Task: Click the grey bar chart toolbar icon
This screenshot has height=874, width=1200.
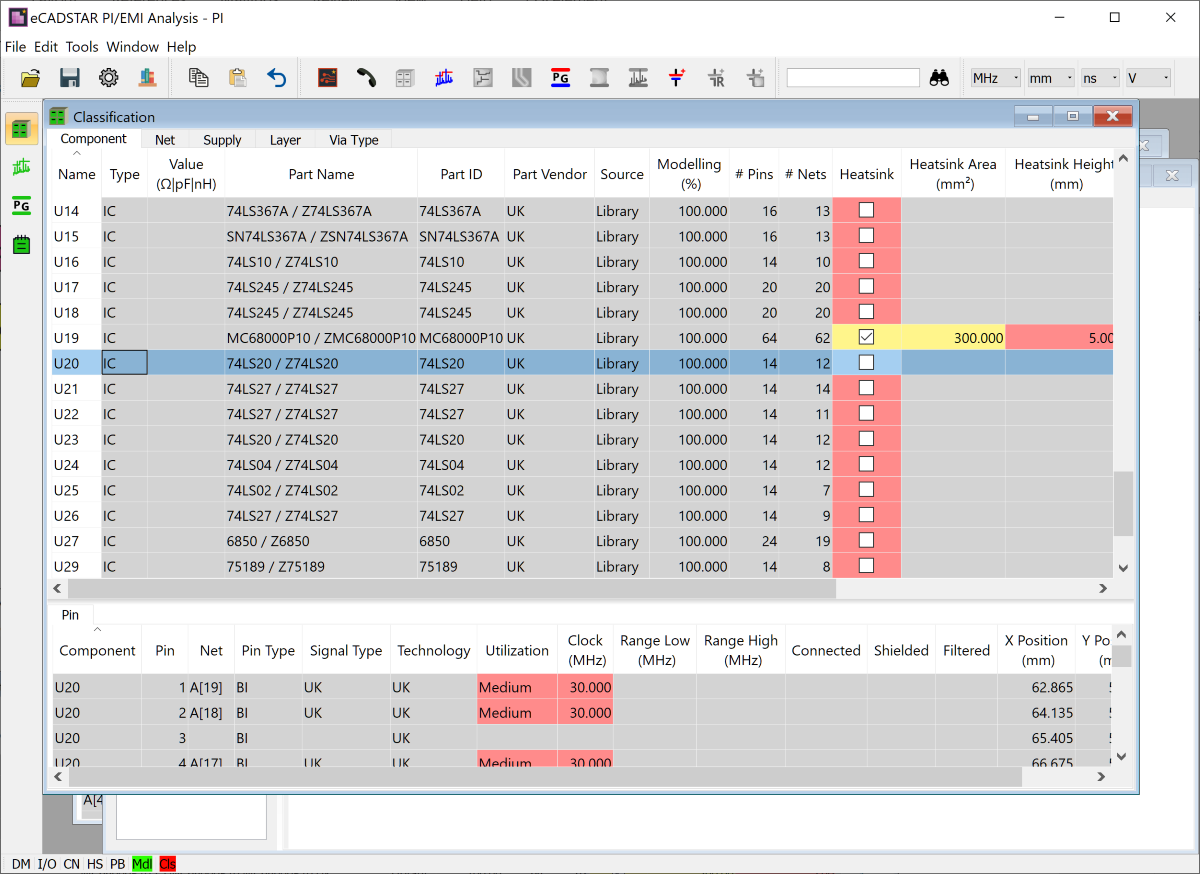Action: (x=638, y=78)
